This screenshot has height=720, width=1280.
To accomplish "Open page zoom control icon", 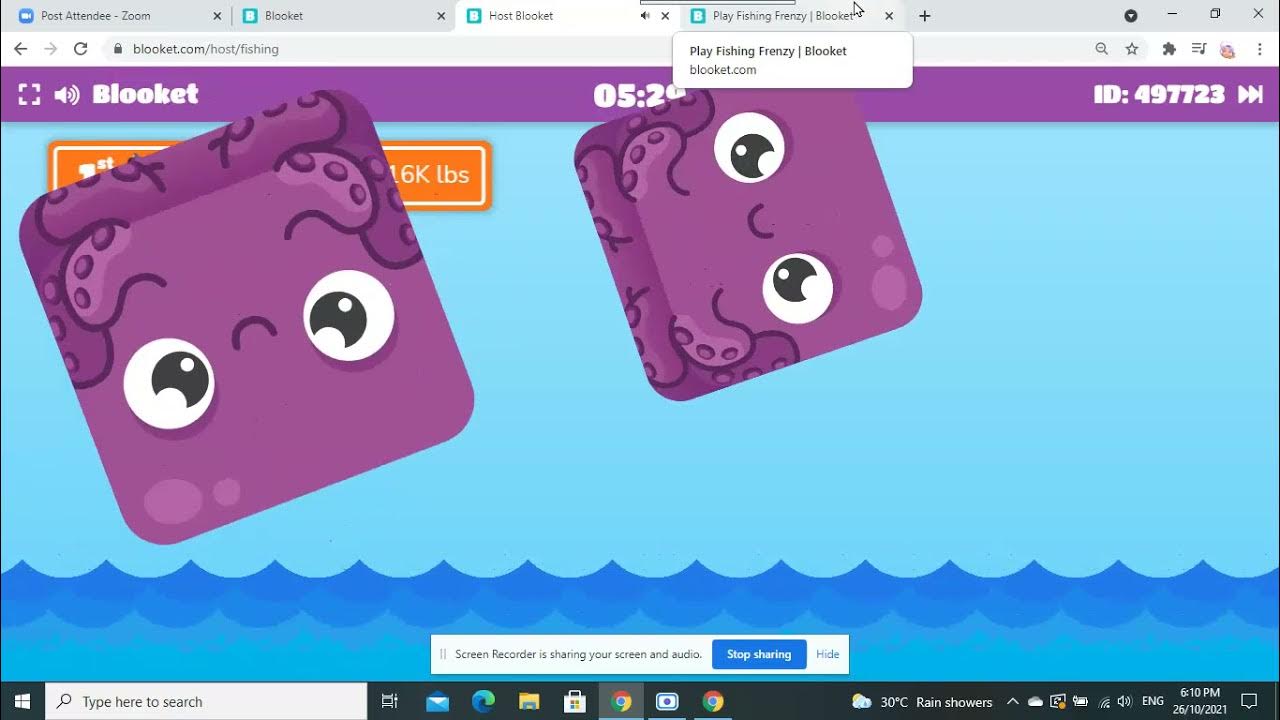I will 1101,49.
